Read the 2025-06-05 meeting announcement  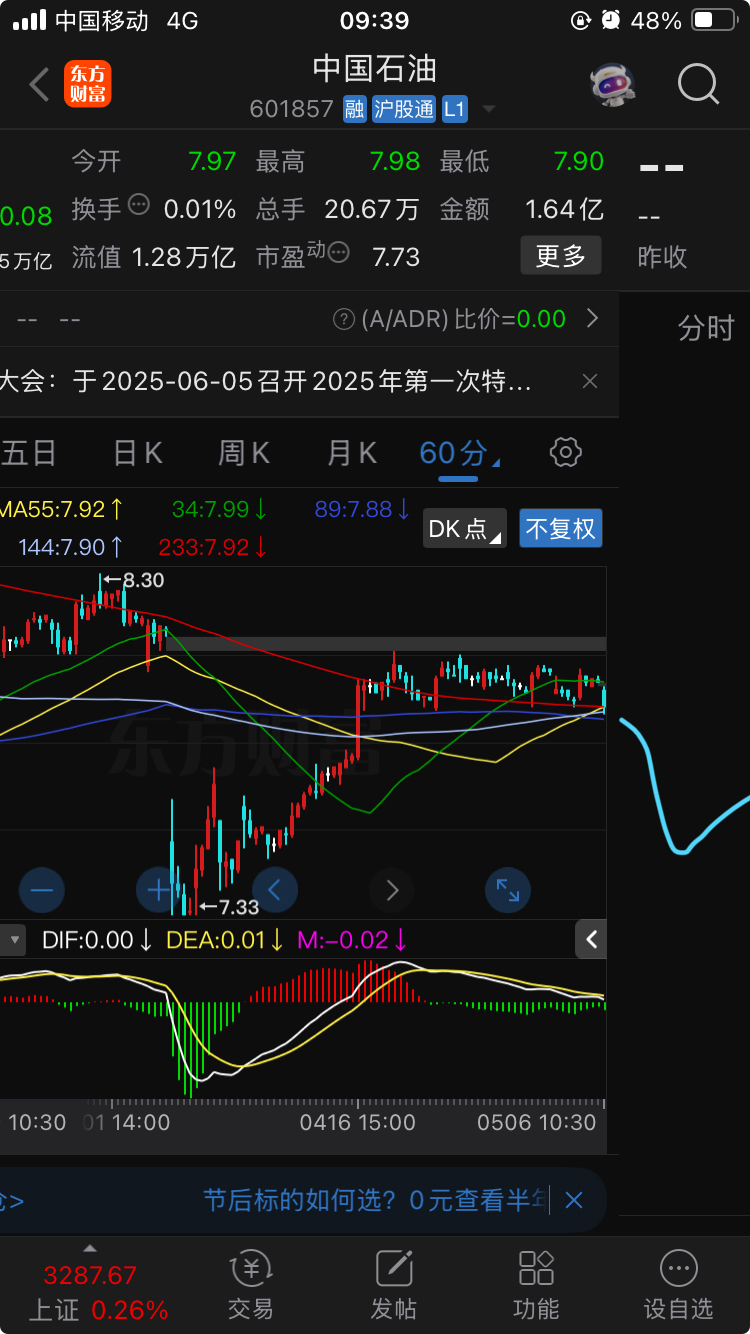(x=266, y=381)
